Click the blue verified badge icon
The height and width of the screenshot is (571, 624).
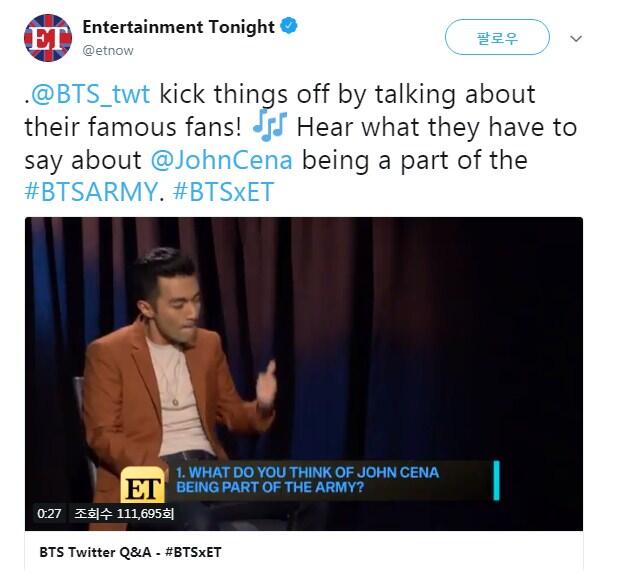click(x=289, y=26)
